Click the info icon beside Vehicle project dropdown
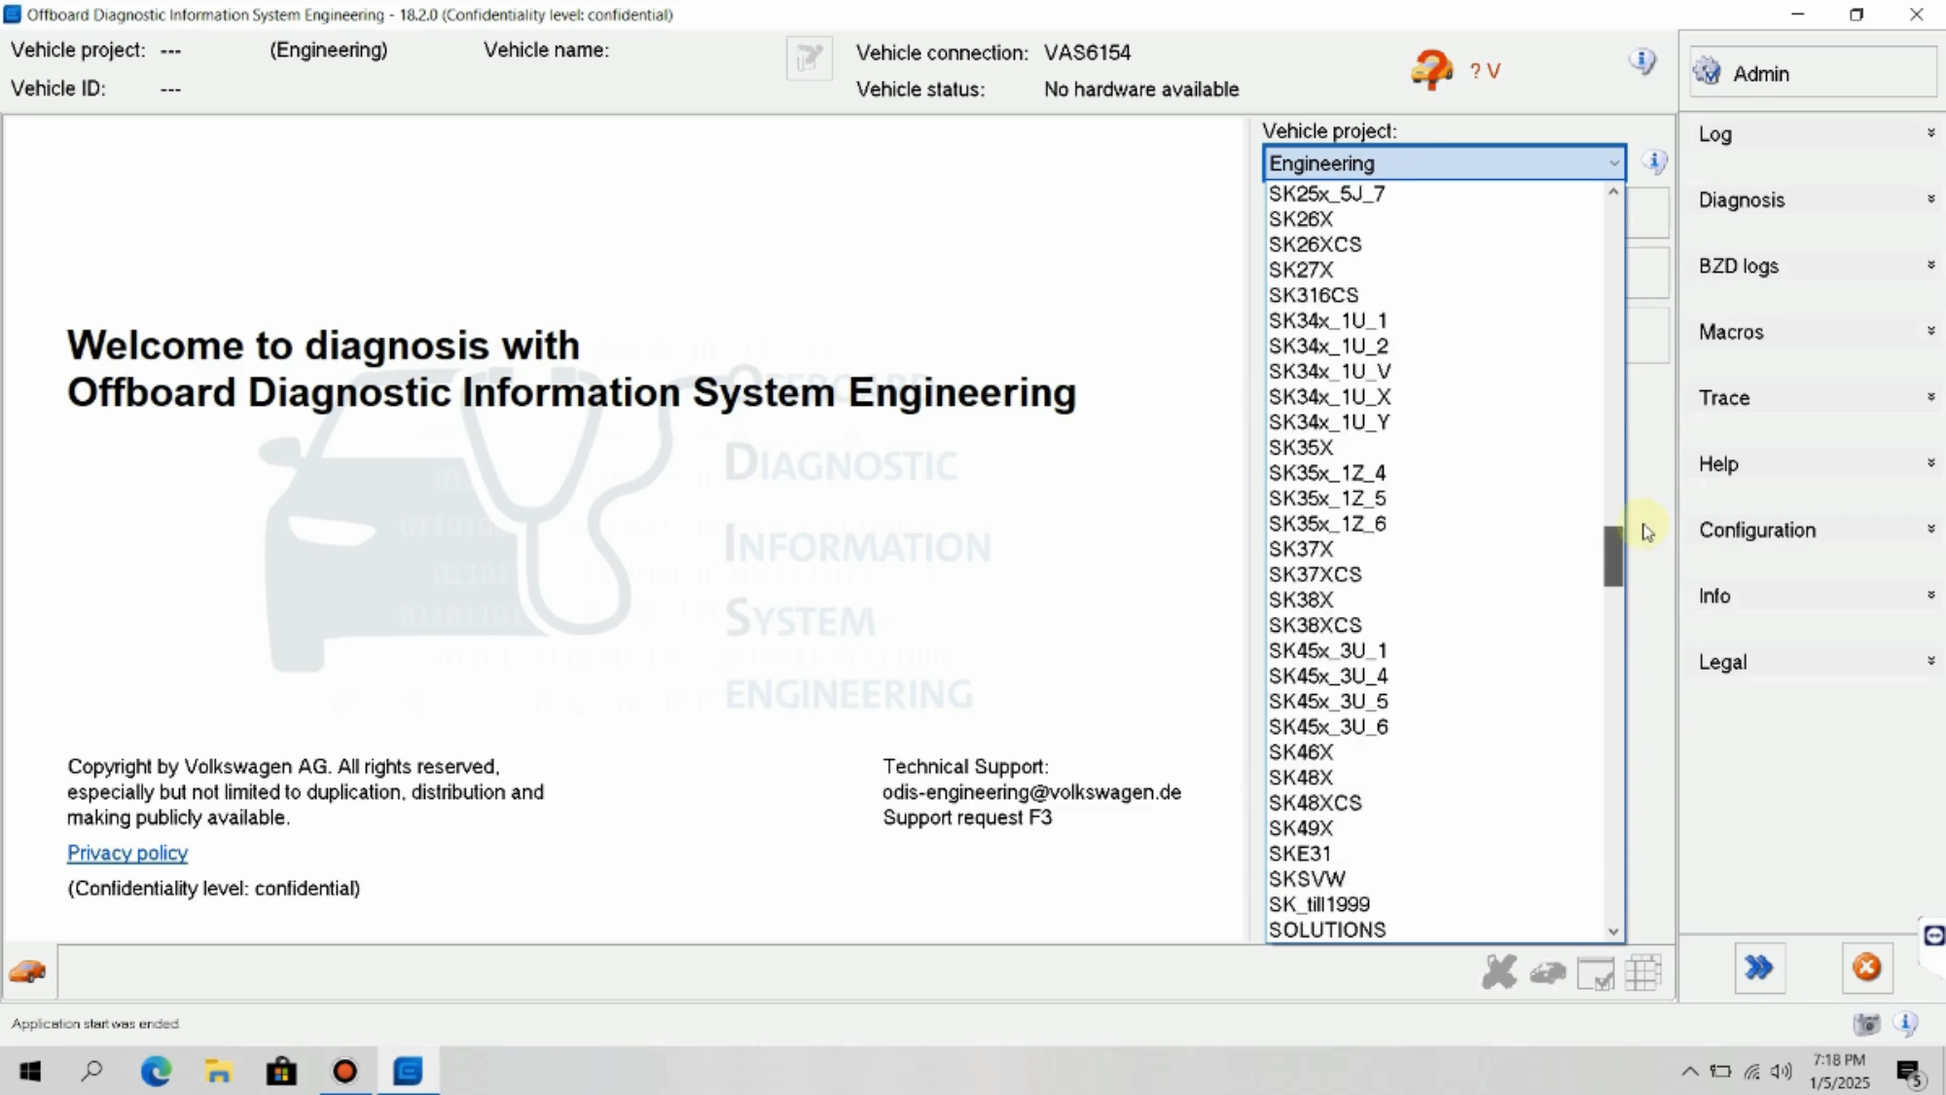This screenshot has height=1095, width=1946. [x=1654, y=162]
